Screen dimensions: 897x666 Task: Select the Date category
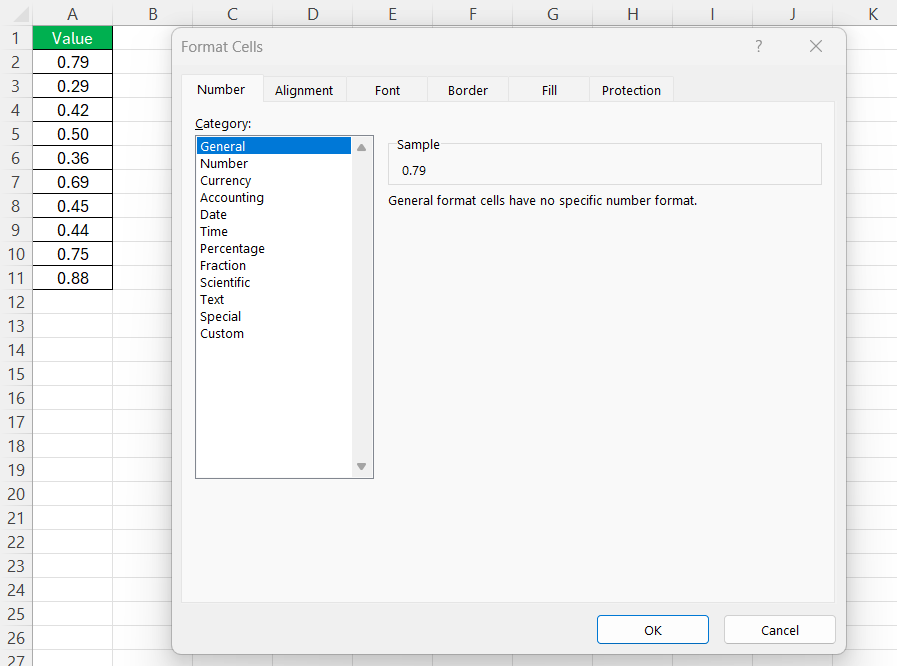pos(274,215)
